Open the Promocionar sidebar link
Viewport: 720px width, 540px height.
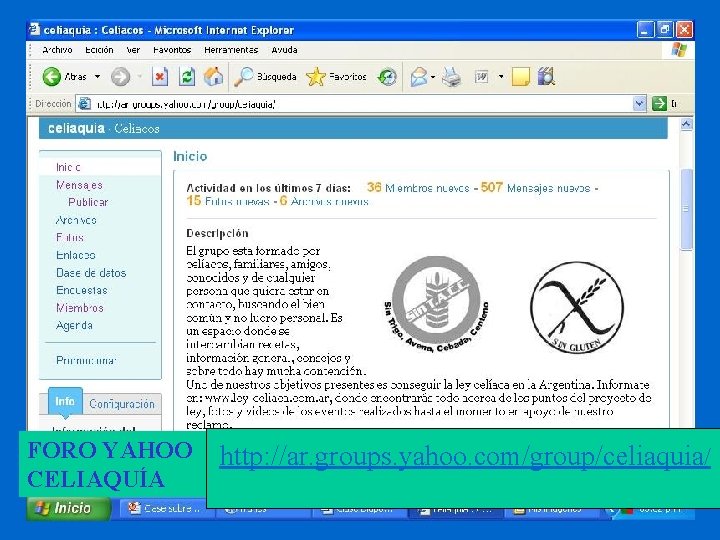click(x=86, y=360)
